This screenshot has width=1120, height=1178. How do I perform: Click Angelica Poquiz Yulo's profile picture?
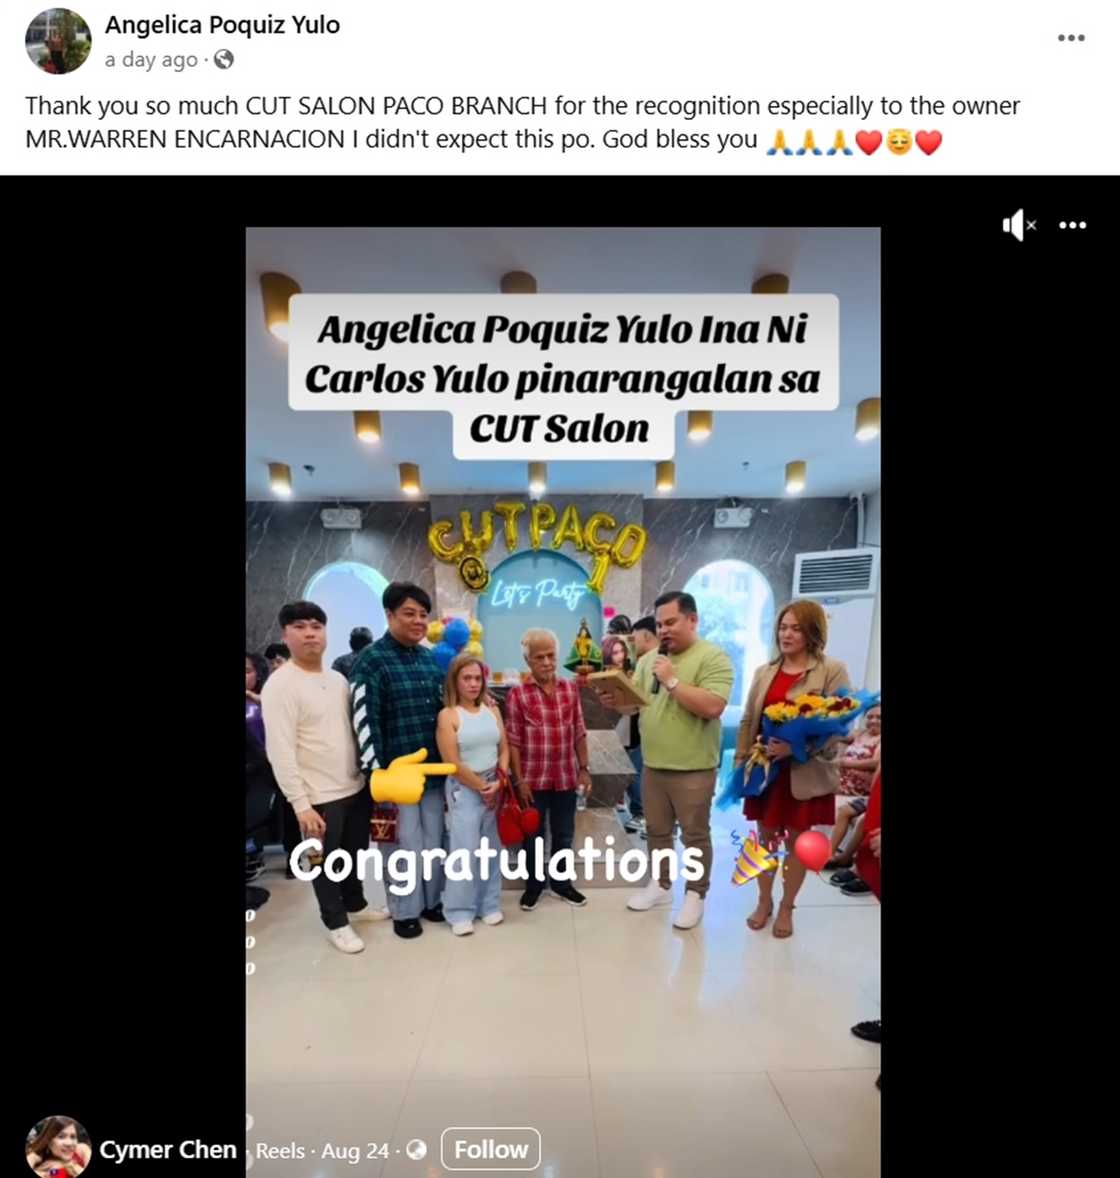point(58,41)
